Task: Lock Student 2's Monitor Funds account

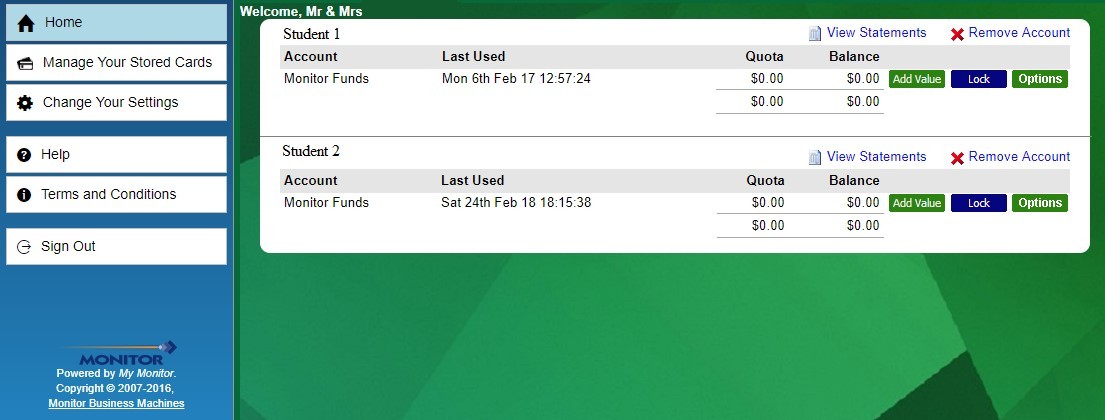Action: click(x=978, y=203)
